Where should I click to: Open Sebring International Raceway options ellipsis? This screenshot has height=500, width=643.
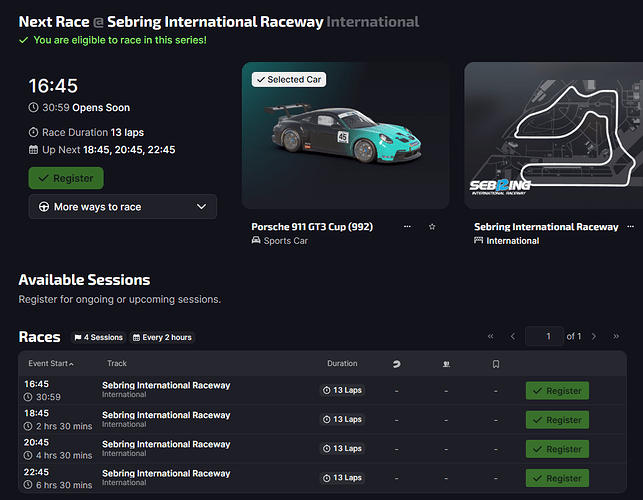click(630, 227)
